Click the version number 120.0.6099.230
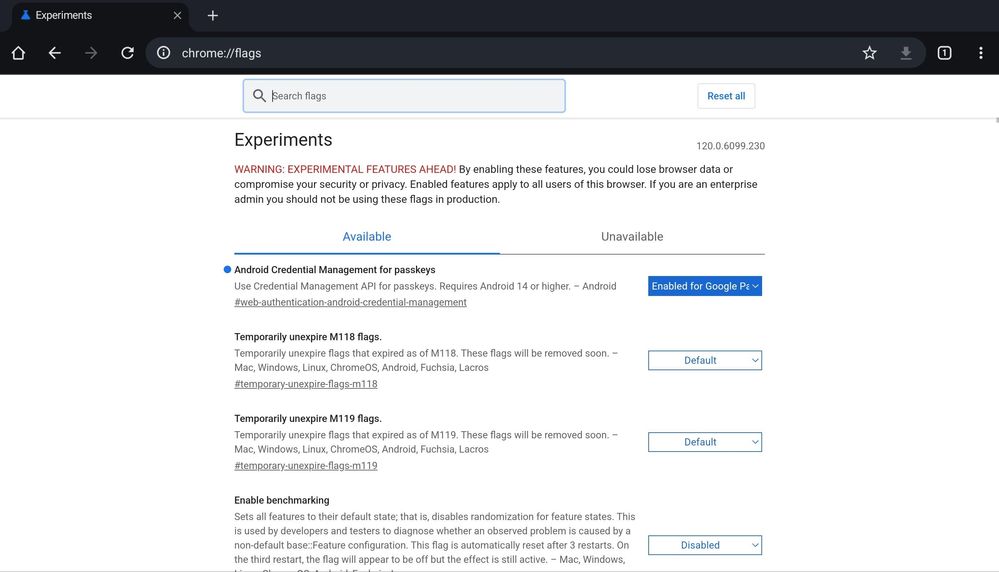999x572 pixels. [730, 146]
